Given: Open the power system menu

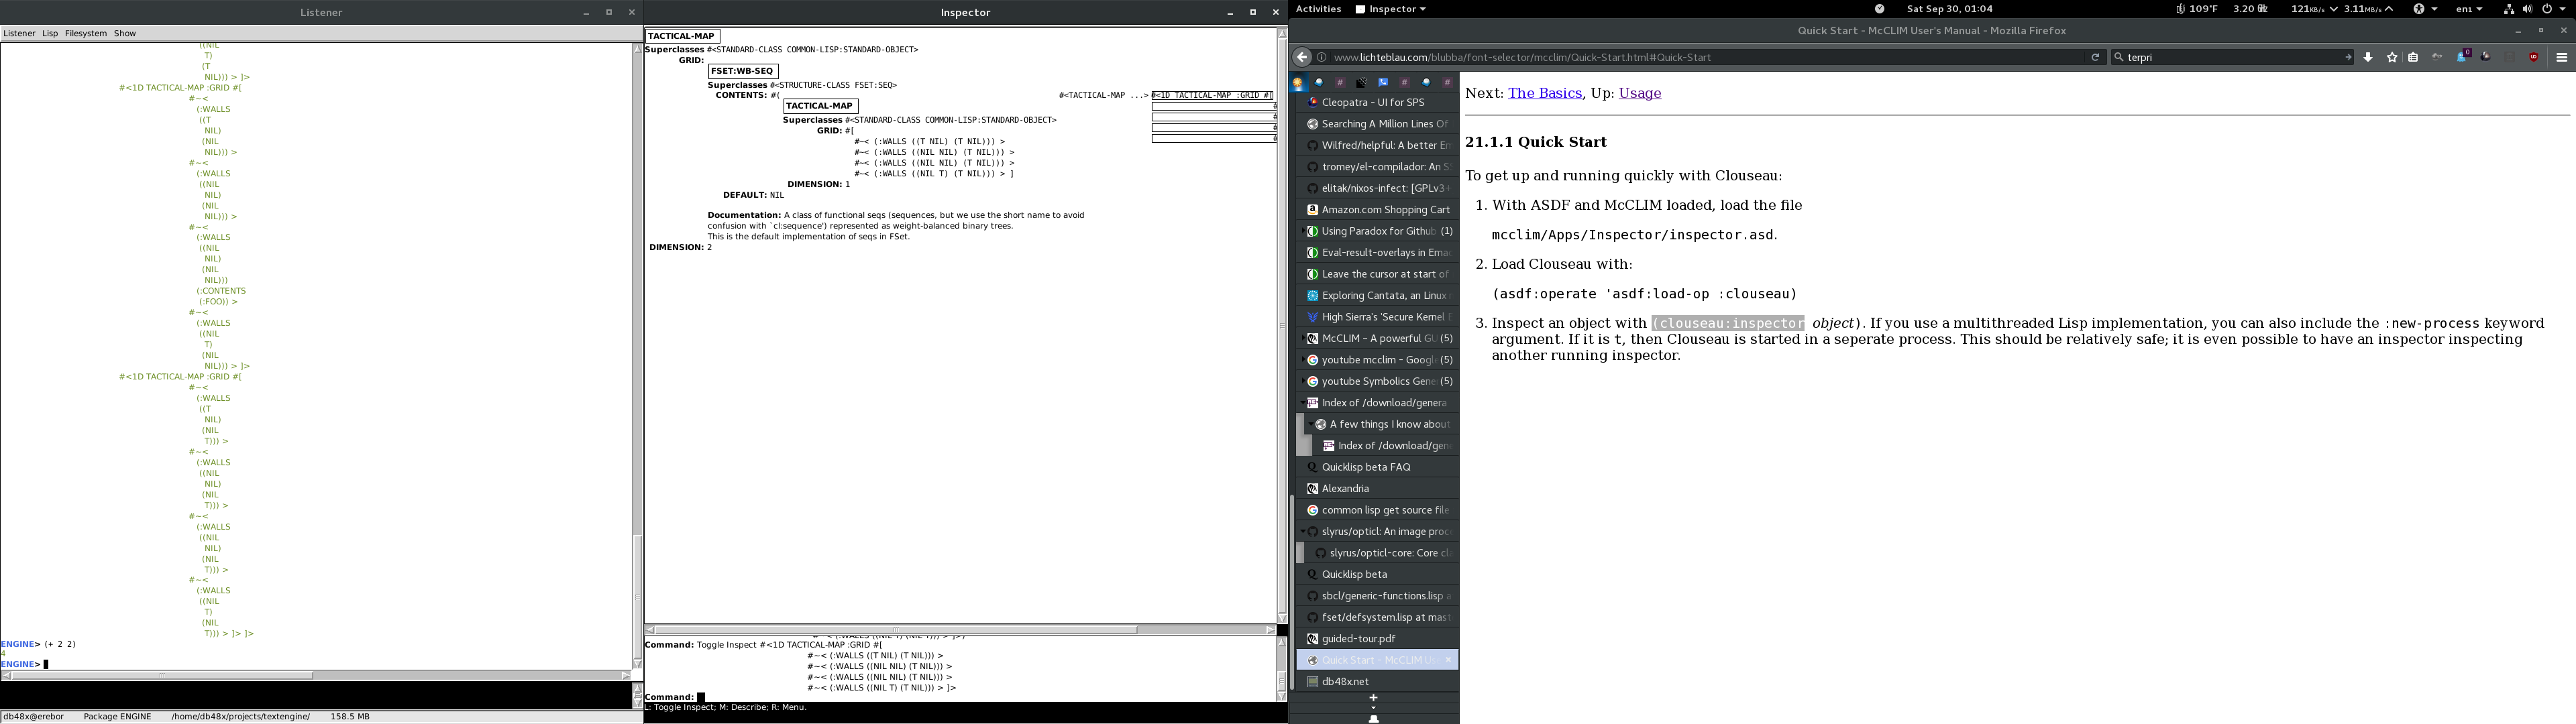Looking at the screenshot, I should [2553, 9].
